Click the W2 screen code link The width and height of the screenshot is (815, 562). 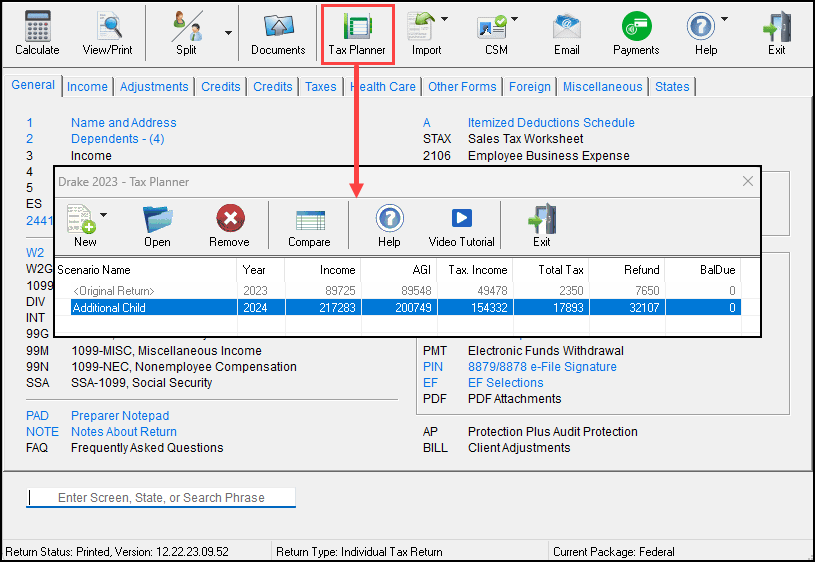coord(35,253)
